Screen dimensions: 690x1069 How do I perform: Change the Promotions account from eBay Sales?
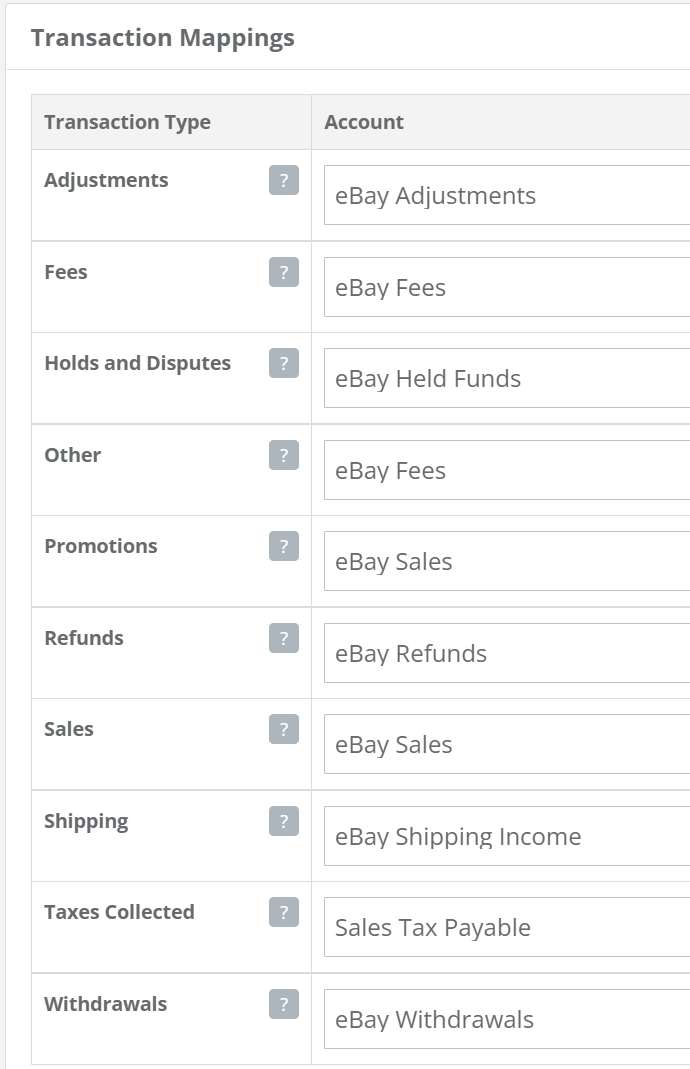507,561
